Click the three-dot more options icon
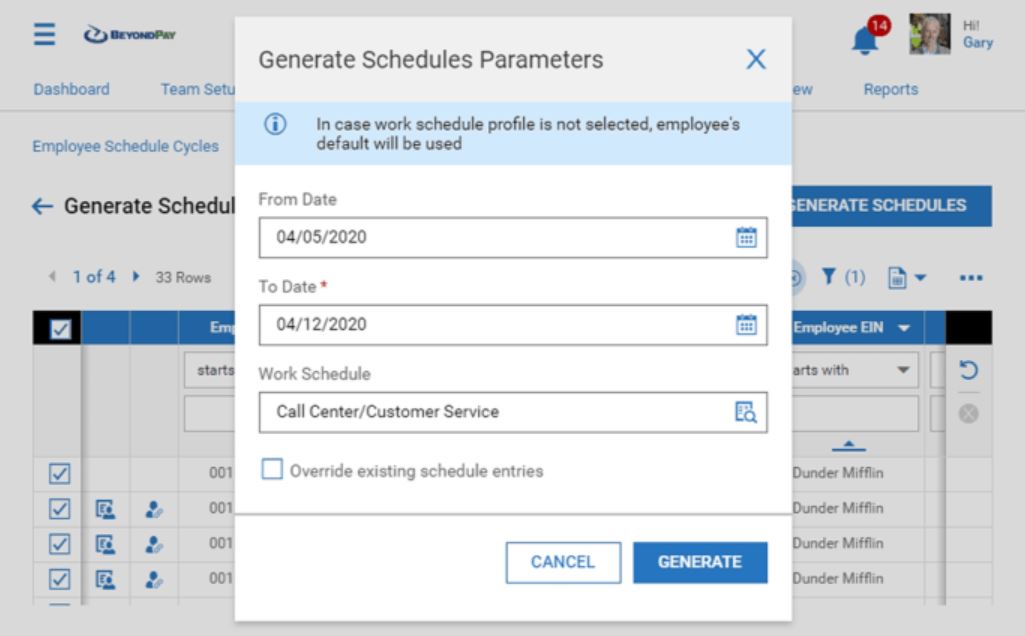1025x636 pixels. (971, 278)
